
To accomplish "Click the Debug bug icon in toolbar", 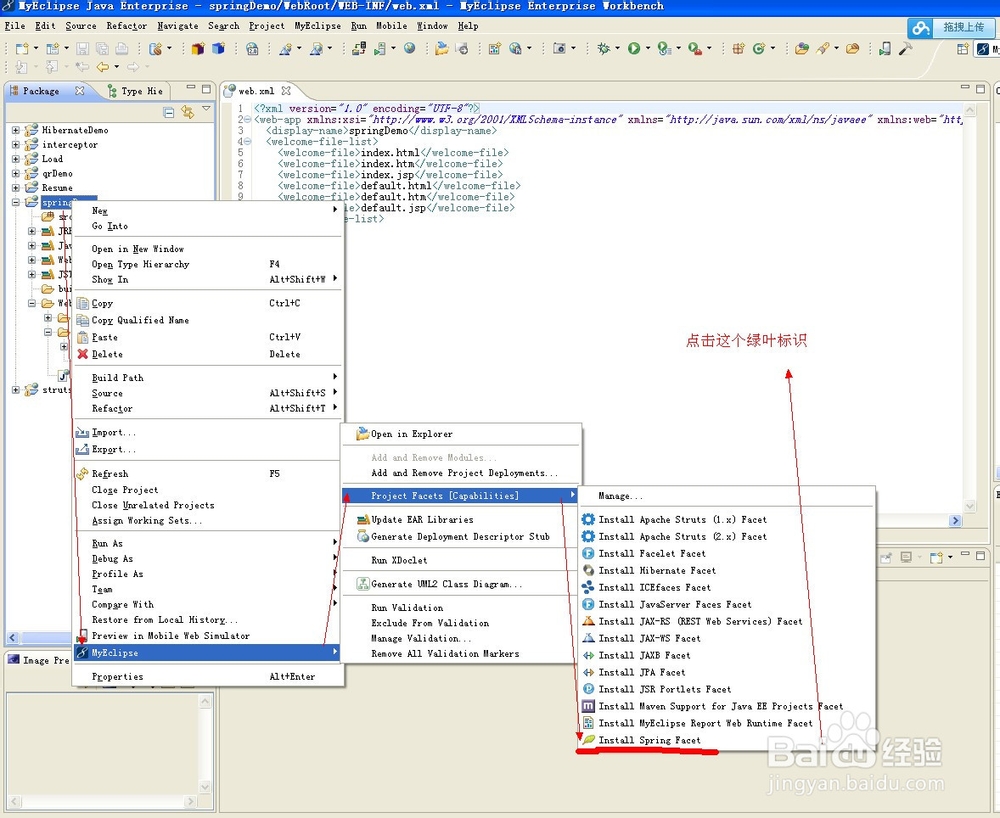I will (603, 48).
